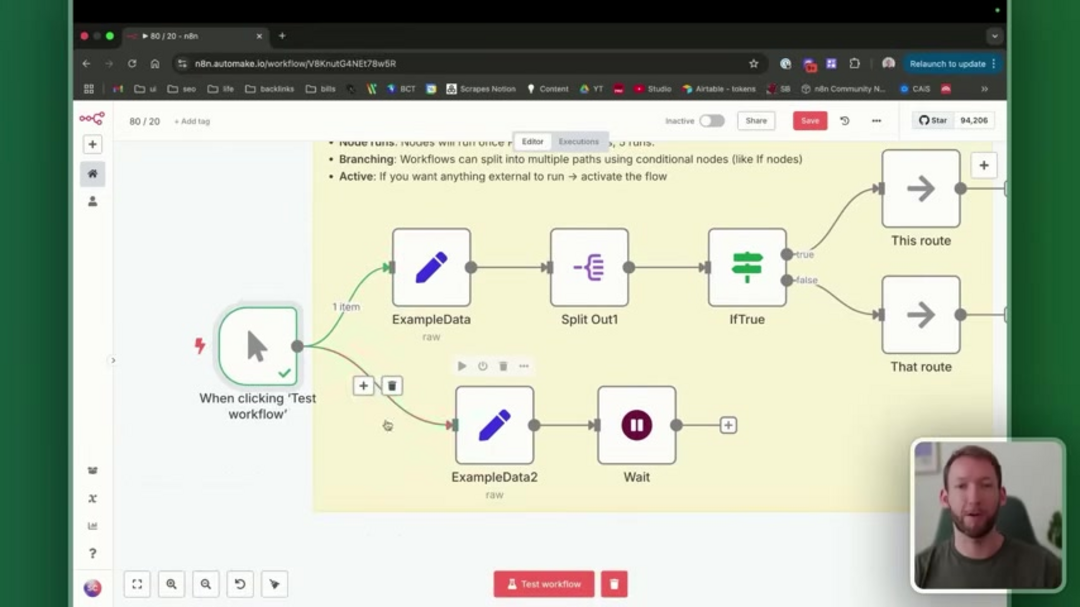The width and height of the screenshot is (1080, 607).
Task: Select the Split Out1 node
Action: pyautogui.click(x=589, y=267)
